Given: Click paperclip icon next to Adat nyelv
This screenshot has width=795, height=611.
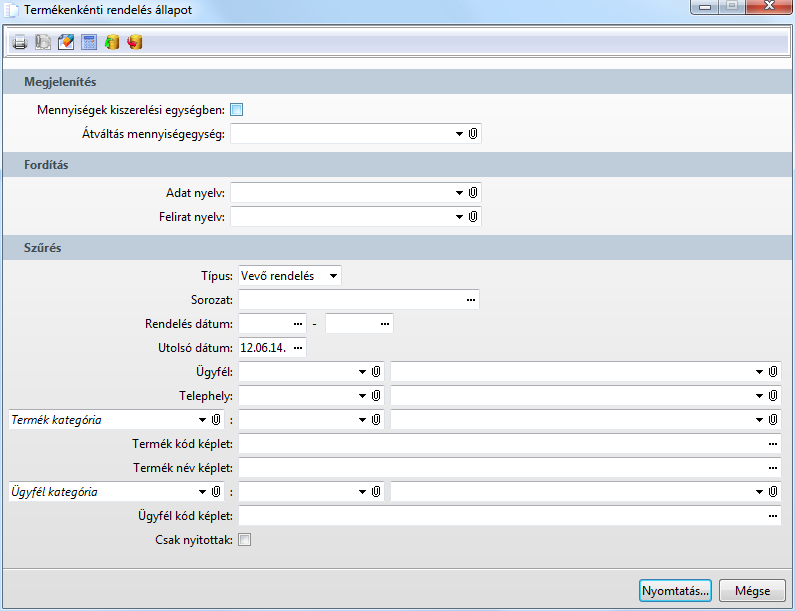Looking at the screenshot, I should click(473, 192).
